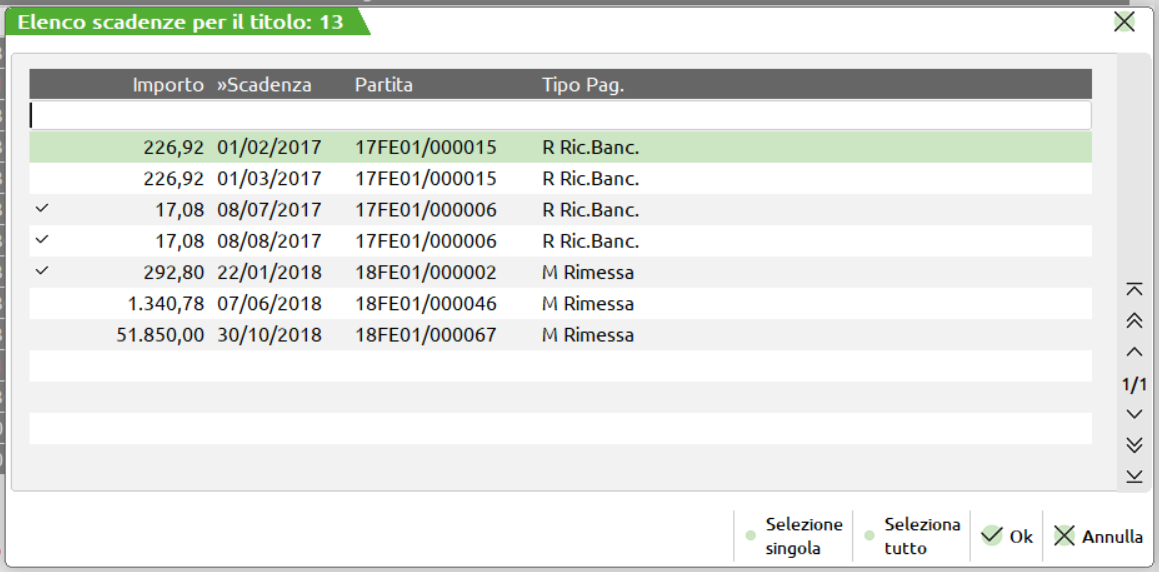Click the single up chevron scroll icon
1159x572 pixels.
[x=1134, y=352]
